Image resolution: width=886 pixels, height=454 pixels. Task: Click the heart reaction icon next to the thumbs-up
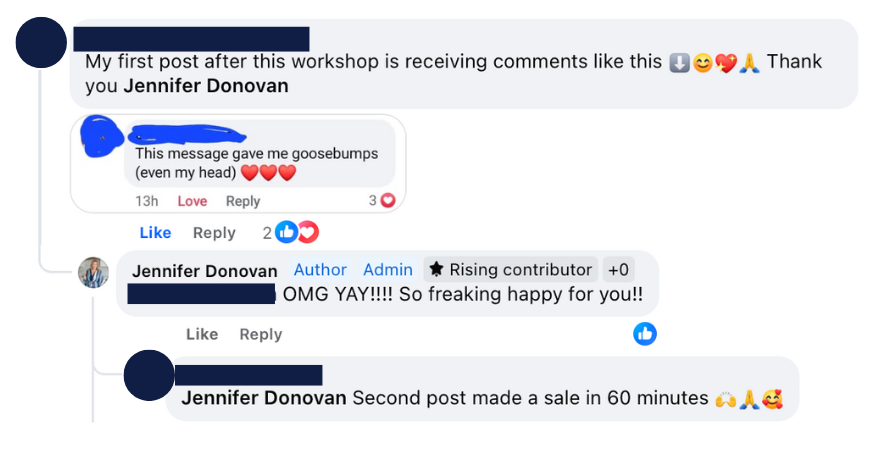pyautogui.click(x=309, y=232)
